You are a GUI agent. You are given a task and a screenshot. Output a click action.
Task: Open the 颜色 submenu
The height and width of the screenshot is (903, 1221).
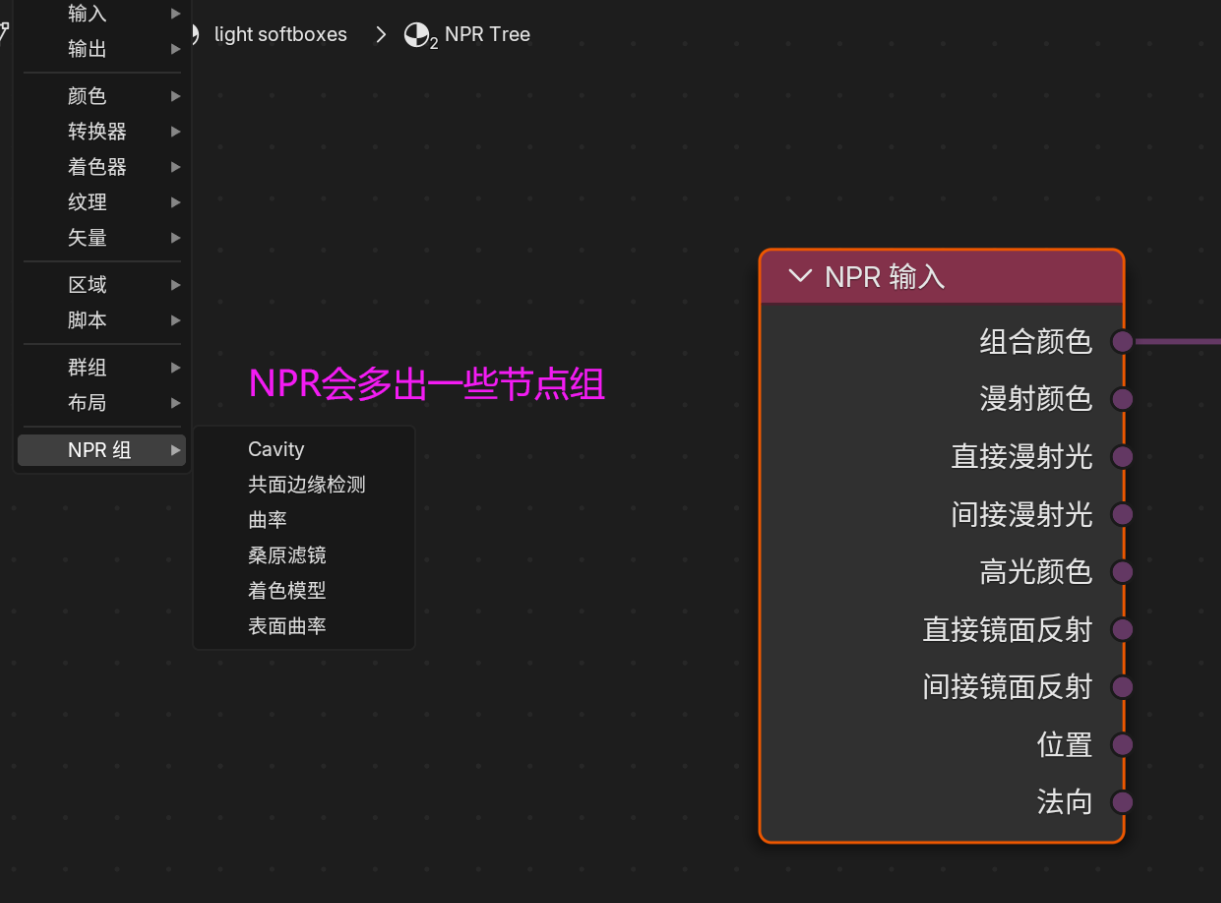click(x=102, y=96)
